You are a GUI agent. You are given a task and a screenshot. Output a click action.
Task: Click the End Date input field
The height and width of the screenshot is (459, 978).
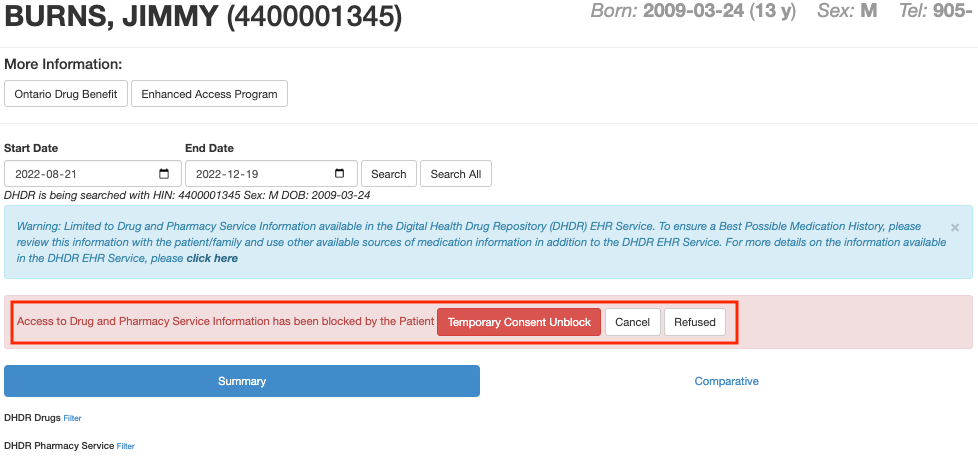(256, 173)
